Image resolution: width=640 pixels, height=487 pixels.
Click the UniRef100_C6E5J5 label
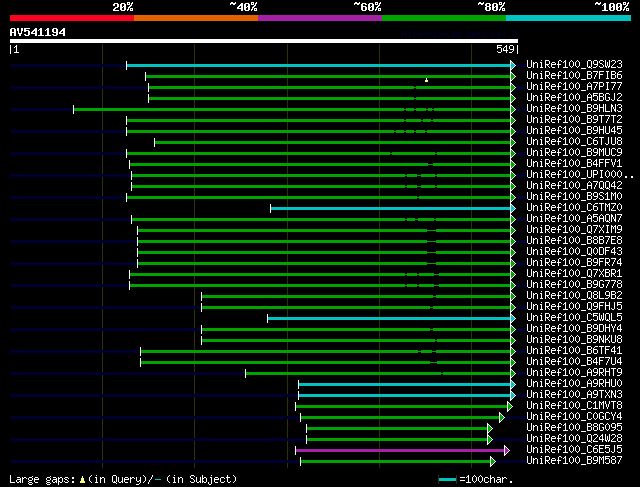pyautogui.click(x=574, y=450)
